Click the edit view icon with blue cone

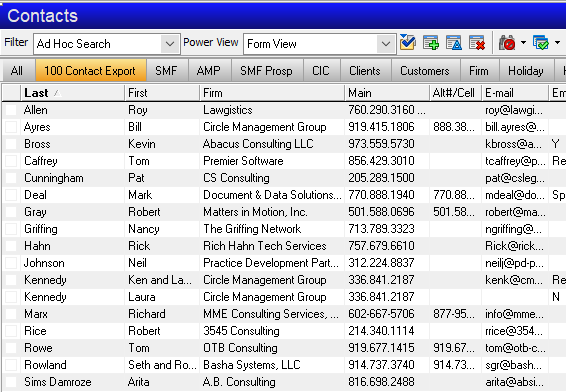454,43
